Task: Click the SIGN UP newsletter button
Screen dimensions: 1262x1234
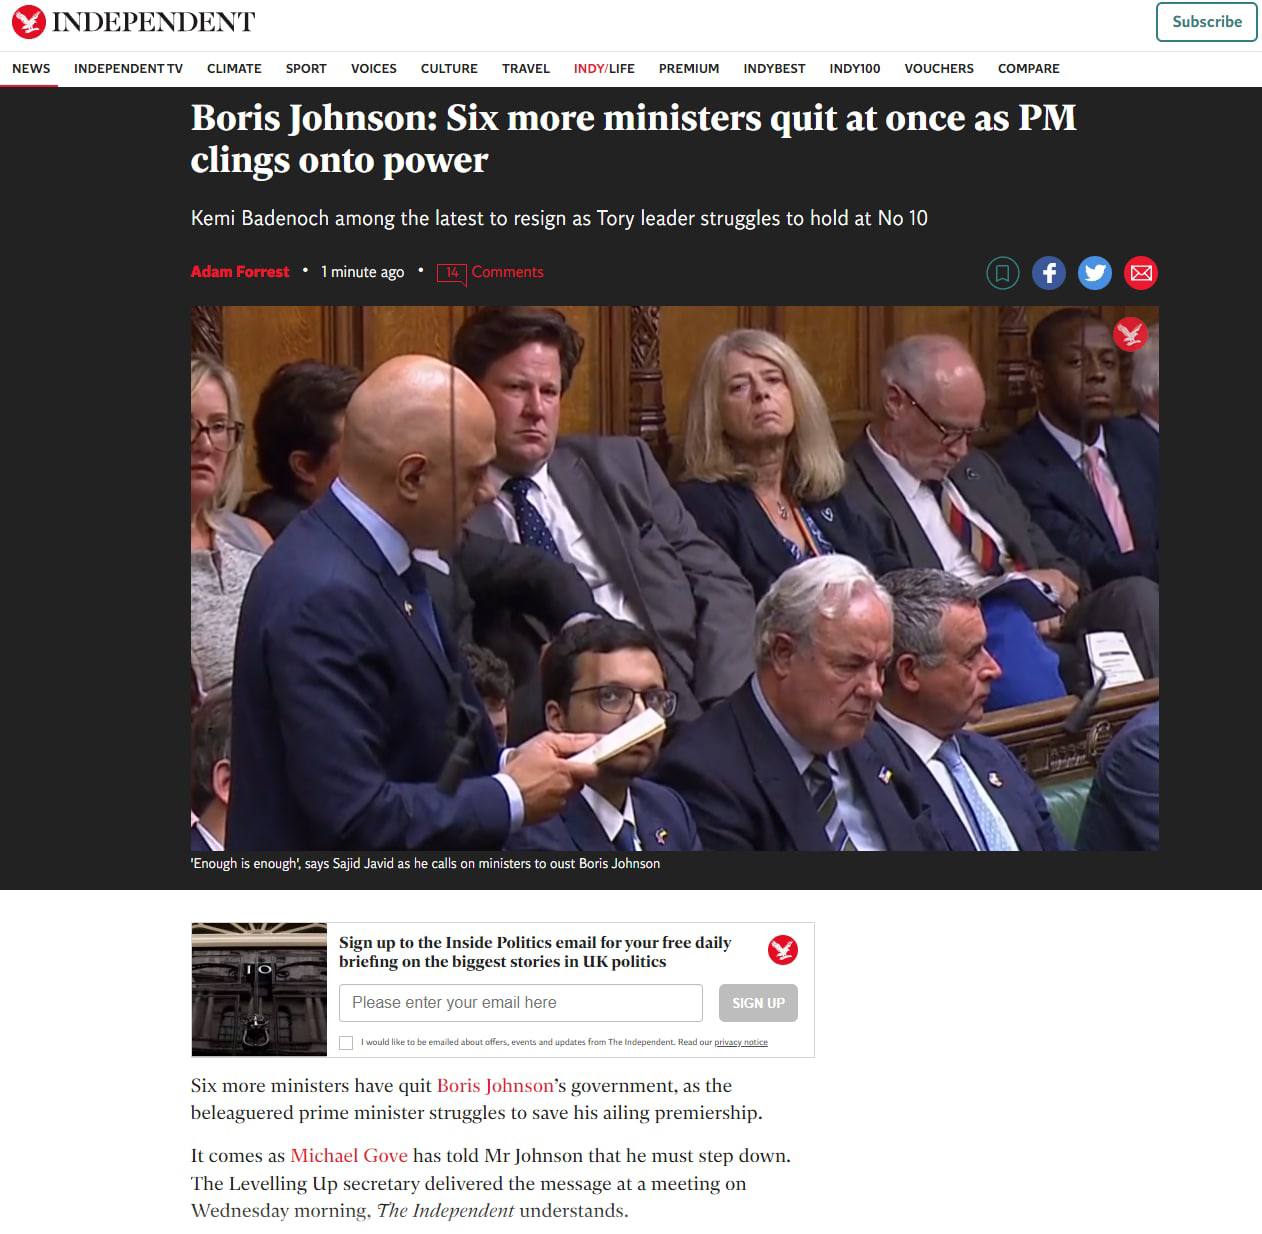Action: point(758,1003)
